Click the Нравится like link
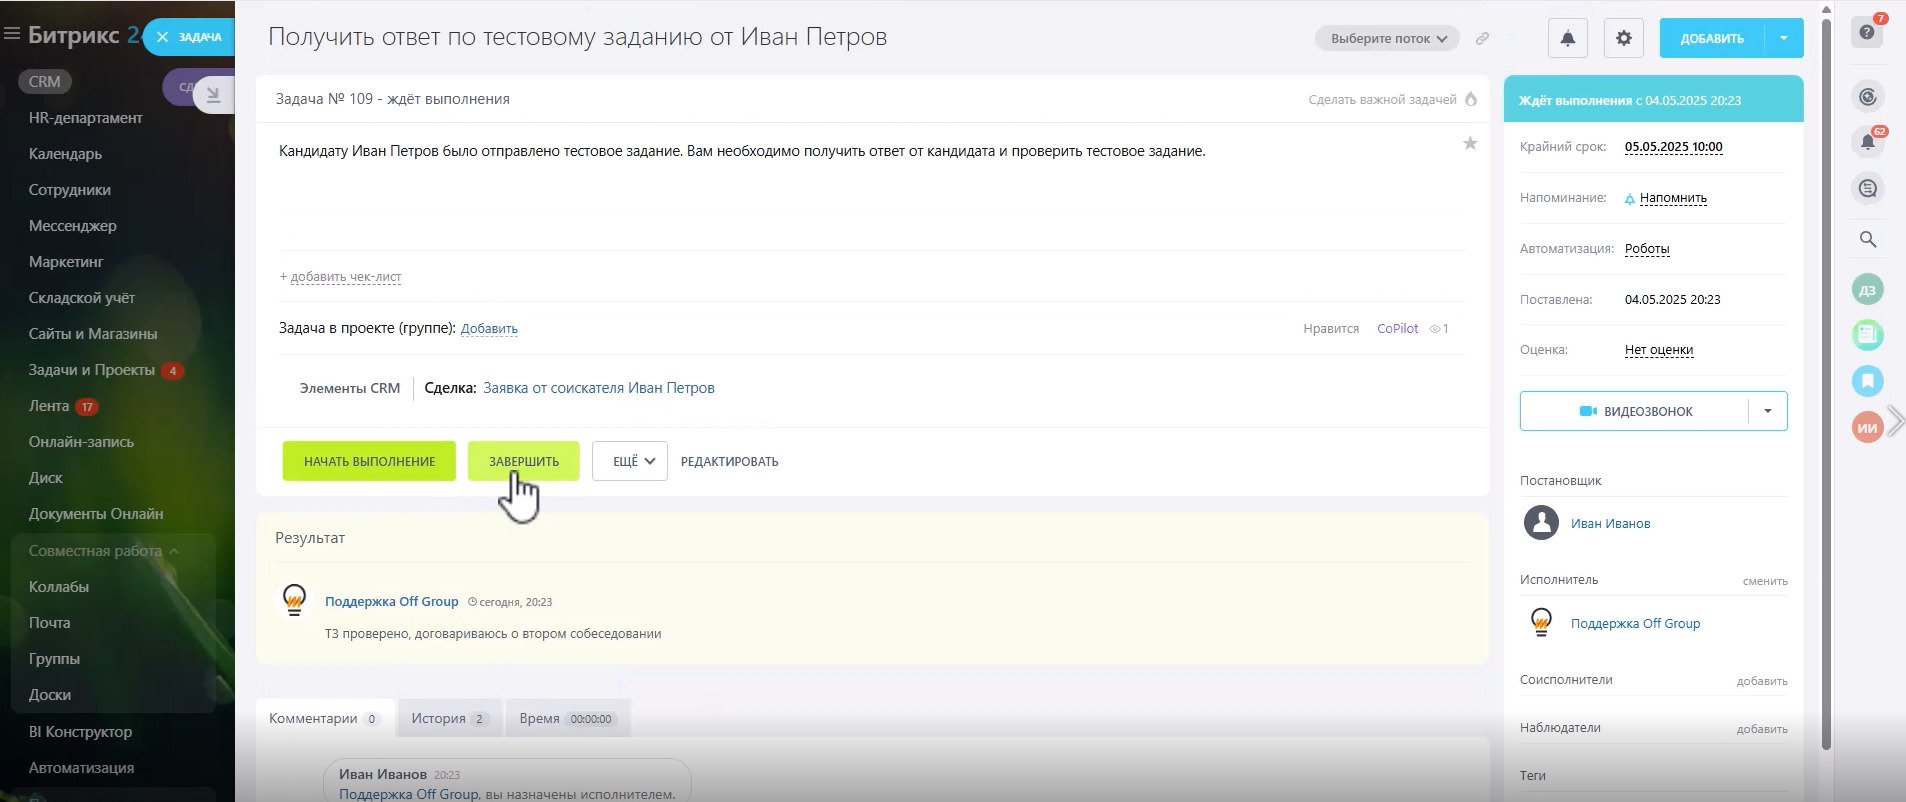This screenshot has width=1906, height=802. [x=1331, y=329]
